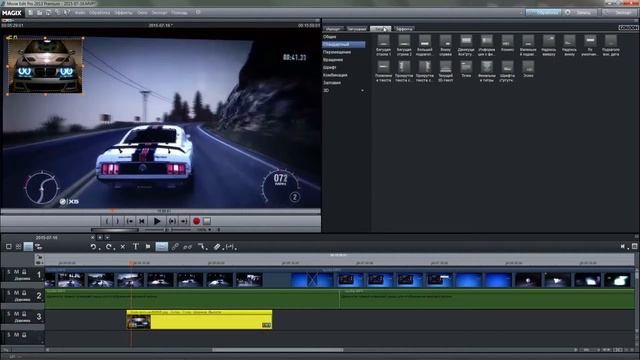This screenshot has height=360, width=640.
Task: Solo track 2 with S button
Action: click(x=9, y=293)
